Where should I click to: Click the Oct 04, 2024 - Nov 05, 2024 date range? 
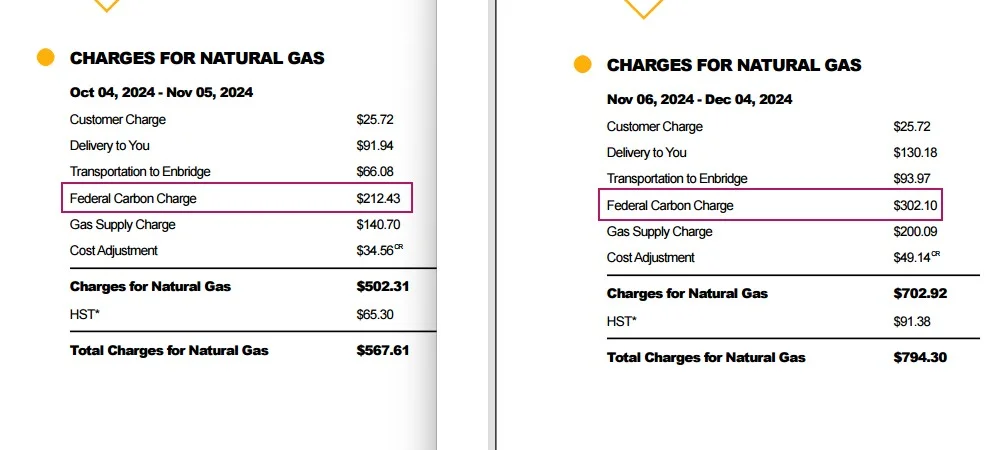click(x=162, y=92)
